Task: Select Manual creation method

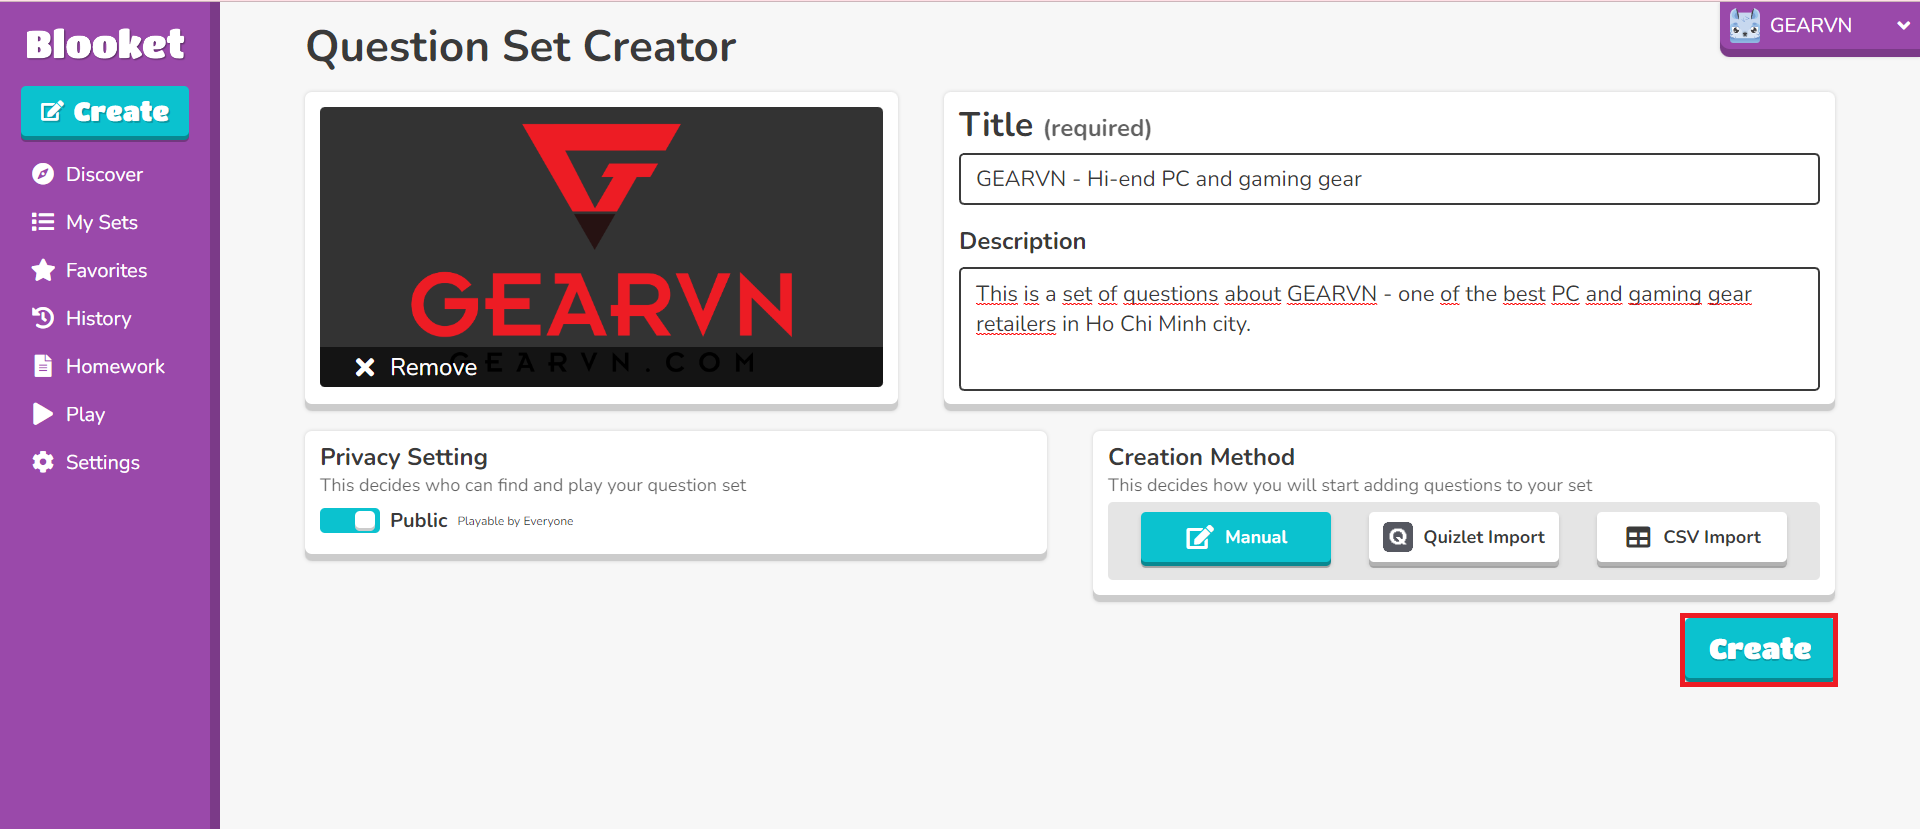Action: [1236, 538]
